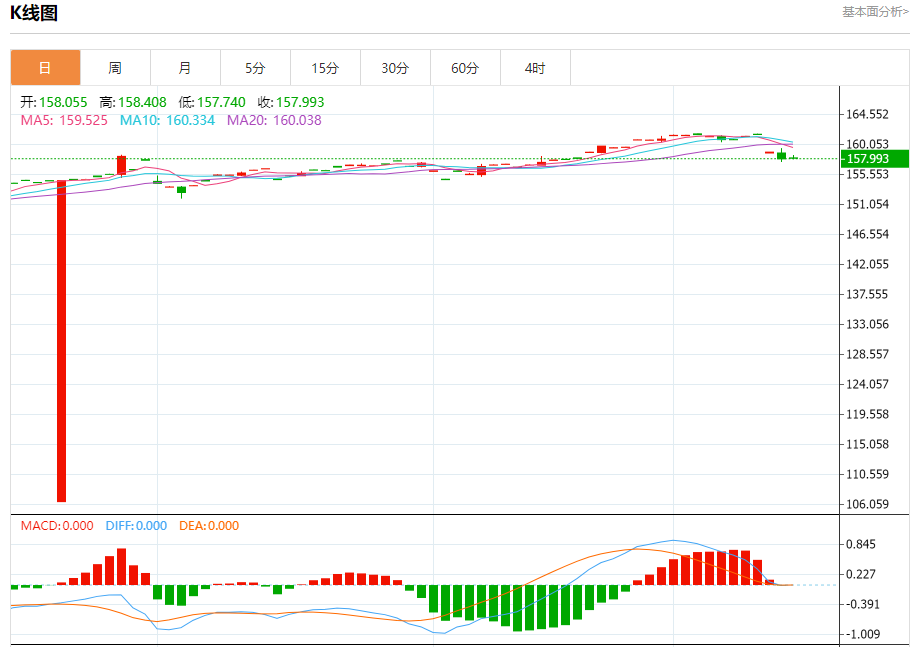Click the MACD: 0.000 label
Image resolution: width=916 pixels, height=647 pixels.
[57, 526]
